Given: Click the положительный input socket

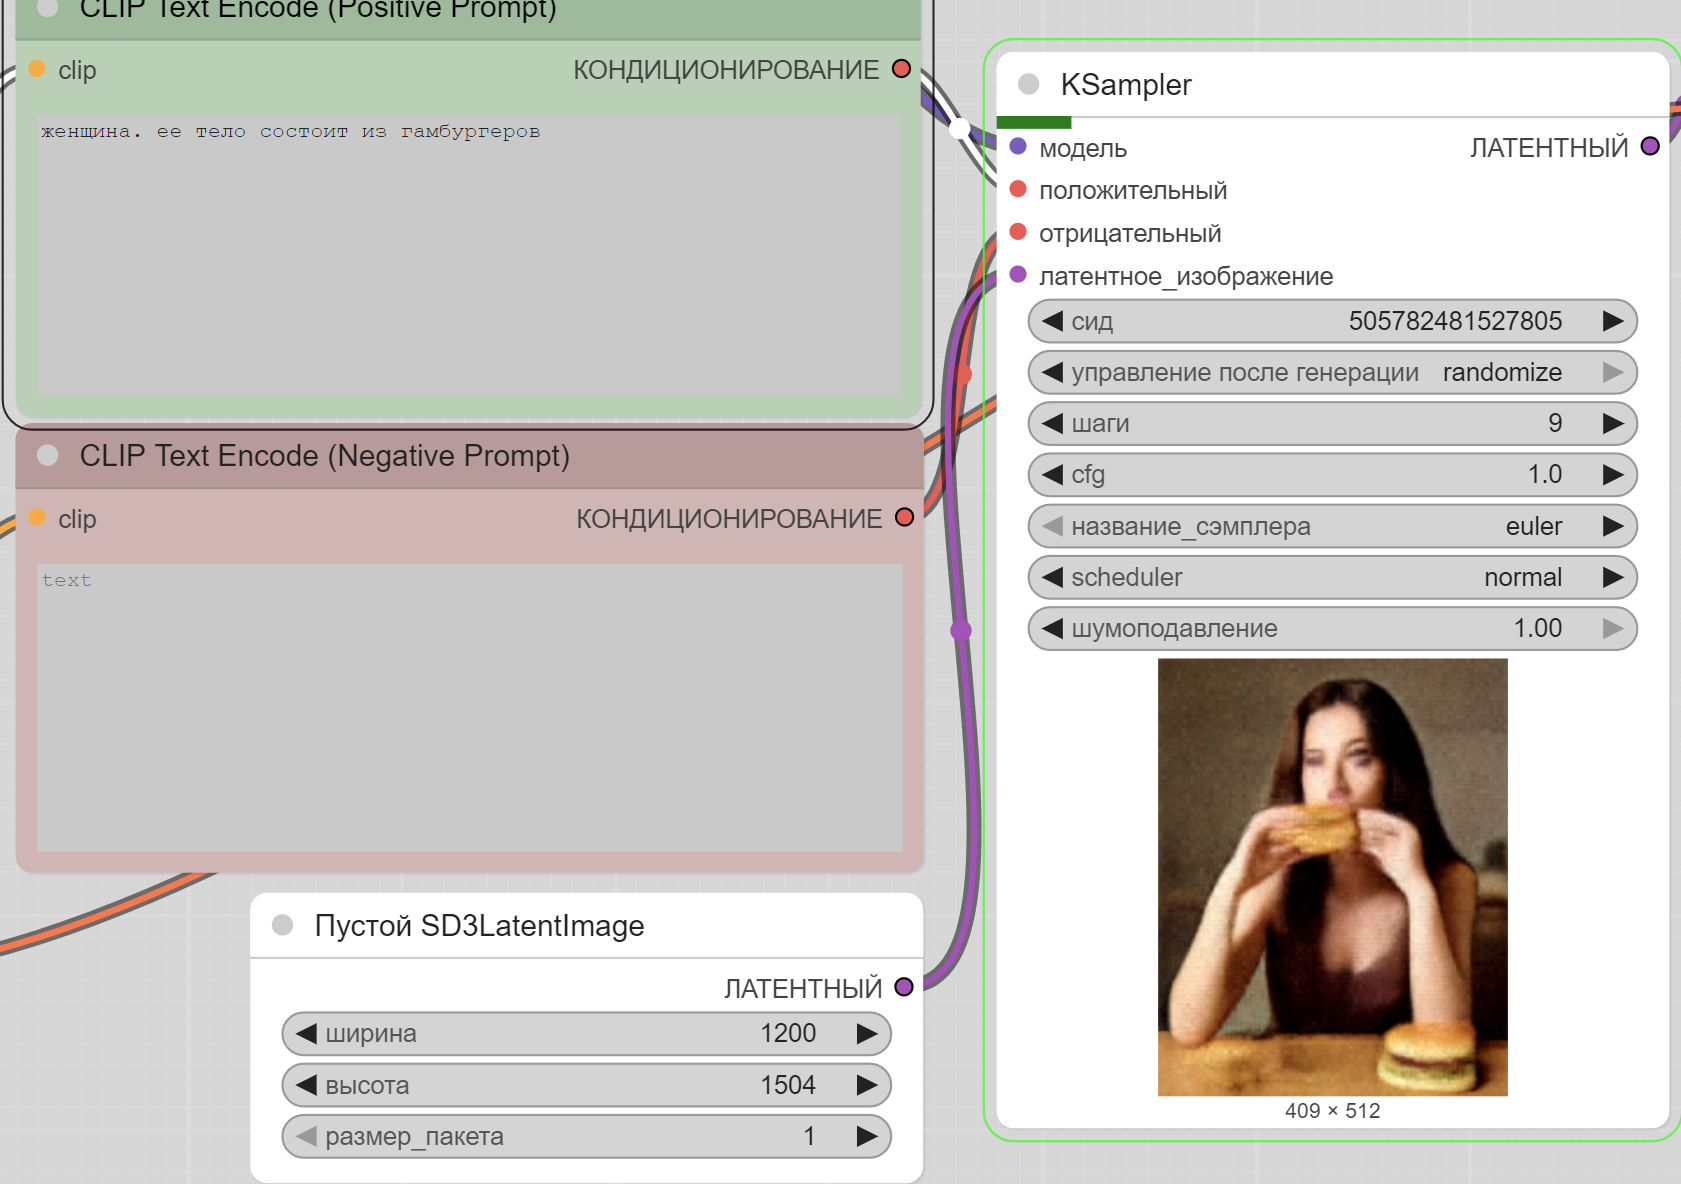Looking at the screenshot, I should (x=1018, y=189).
